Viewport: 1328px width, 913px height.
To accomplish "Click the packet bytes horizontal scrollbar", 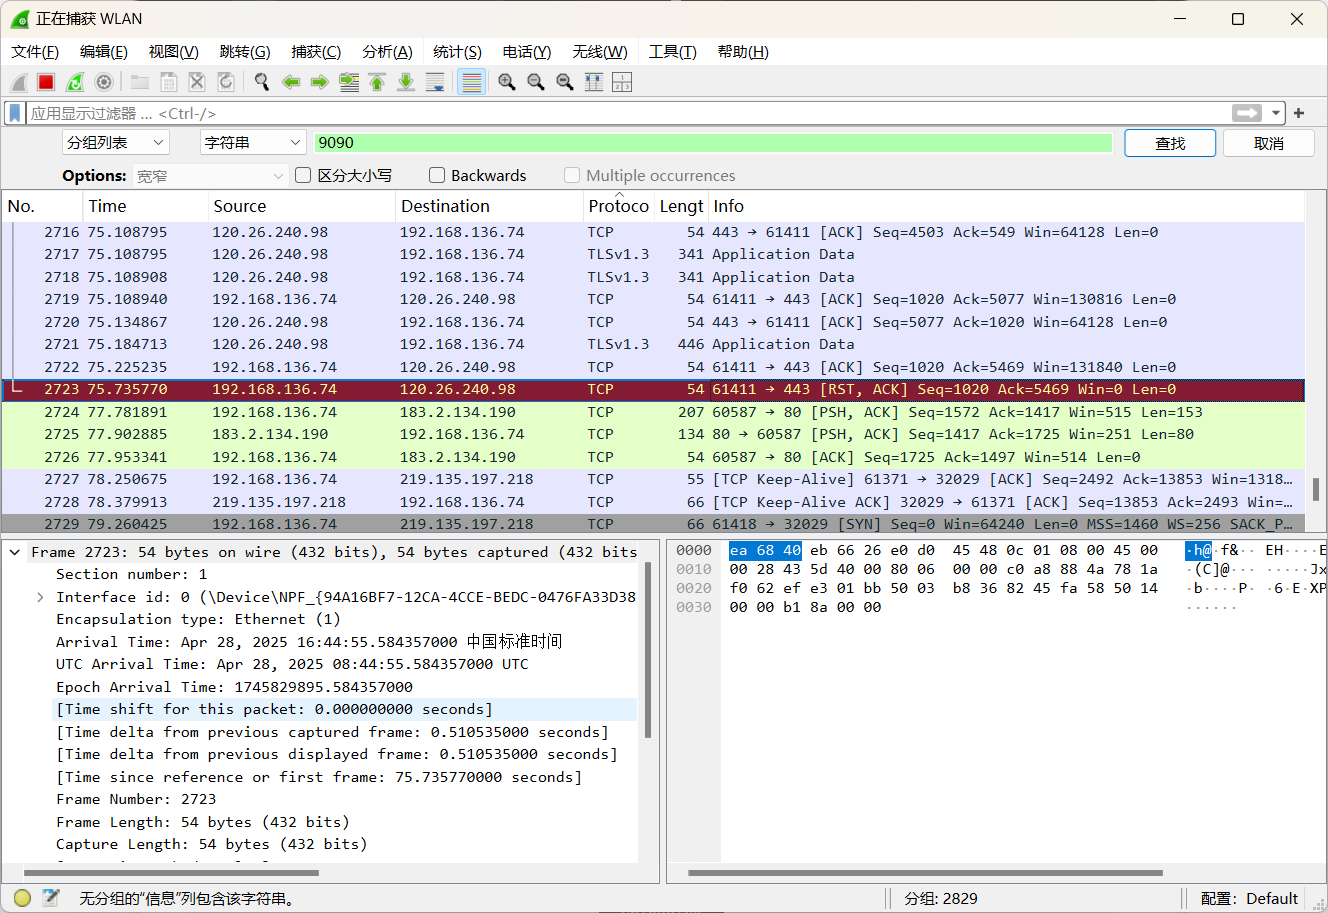I will (925, 873).
